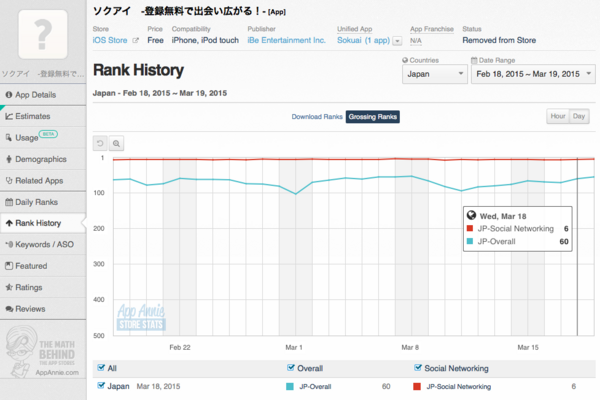The height and width of the screenshot is (400, 600).
Task: Open the iOS Store external link icon
Action: pos(135,40)
